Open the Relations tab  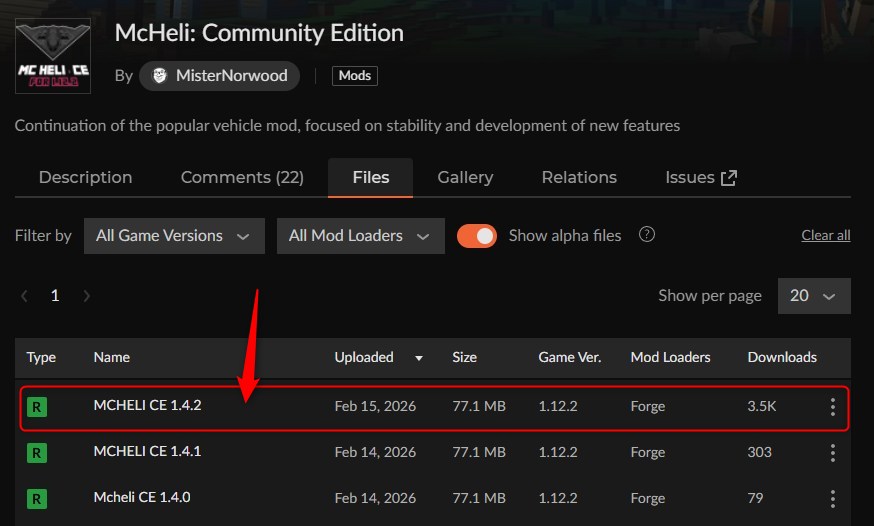coord(579,177)
